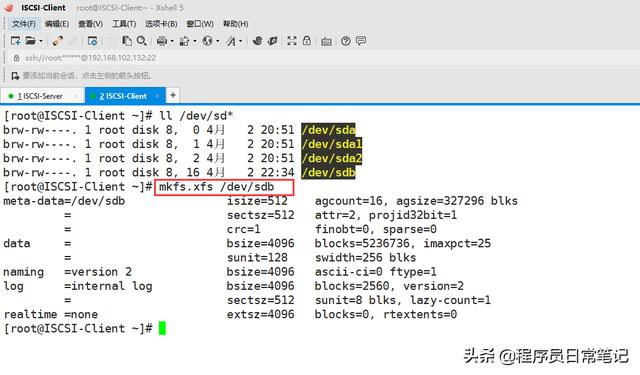Click the greyed-out reconnect icon
This screenshot has width=640, height=375.
click(73, 41)
